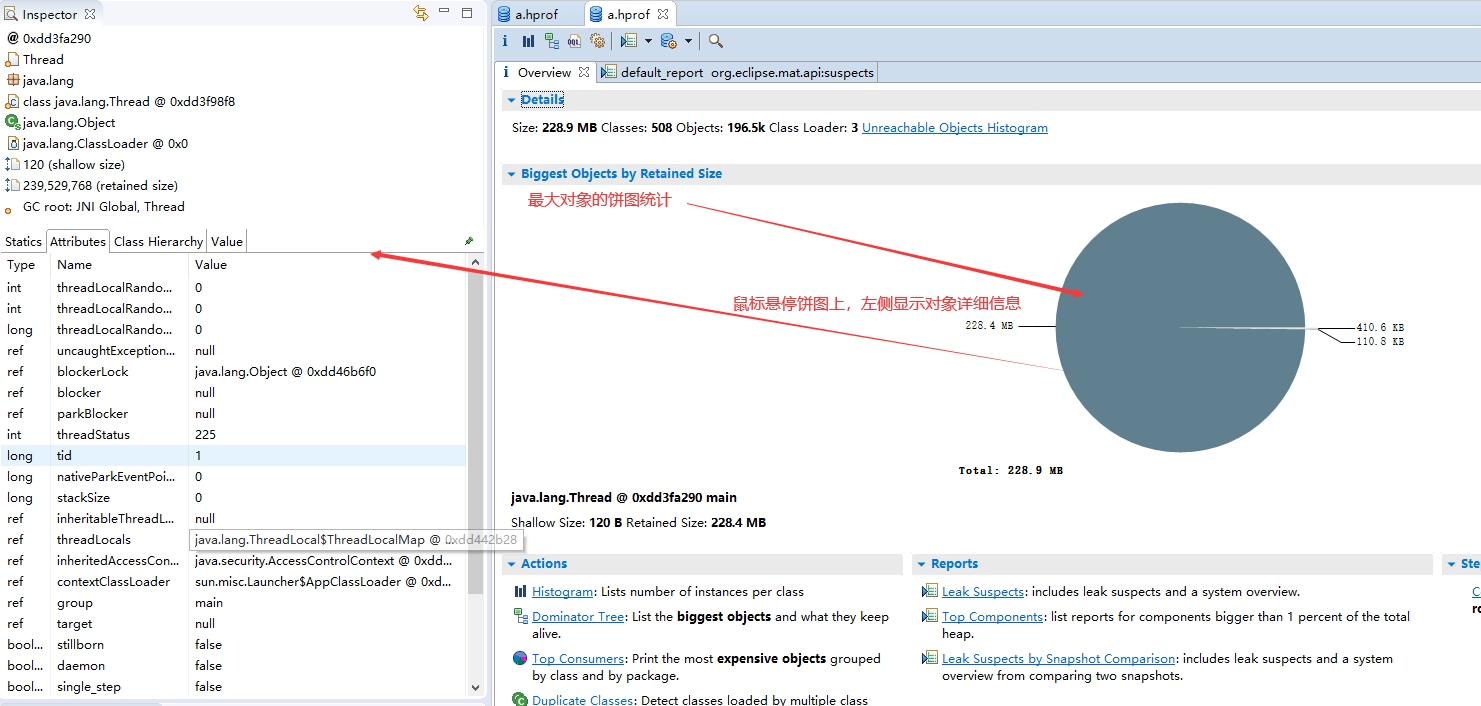
Task: Click the Run Expert System Test icon
Action: click(629, 41)
